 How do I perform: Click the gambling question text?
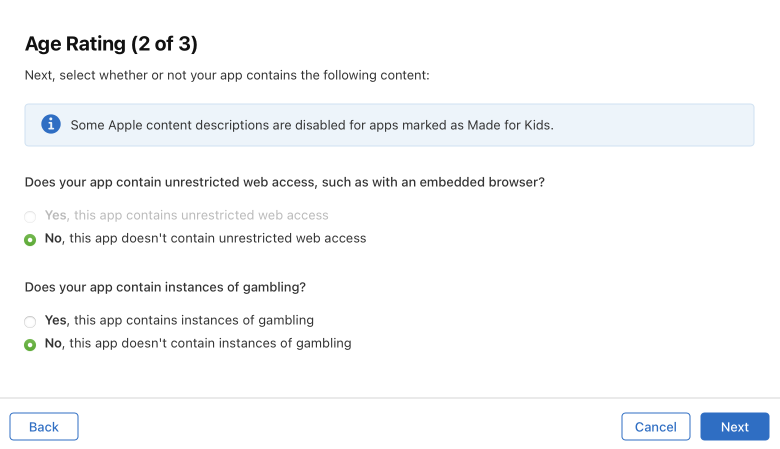(165, 287)
